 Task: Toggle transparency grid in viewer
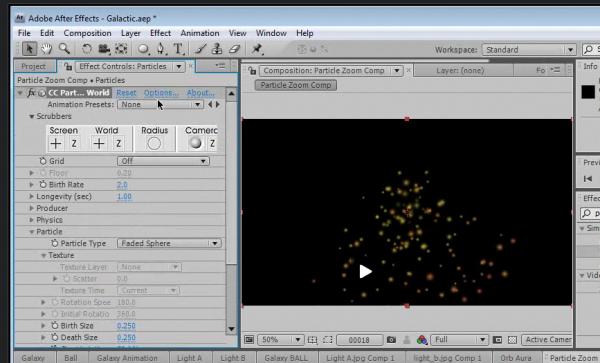tap(512, 340)
